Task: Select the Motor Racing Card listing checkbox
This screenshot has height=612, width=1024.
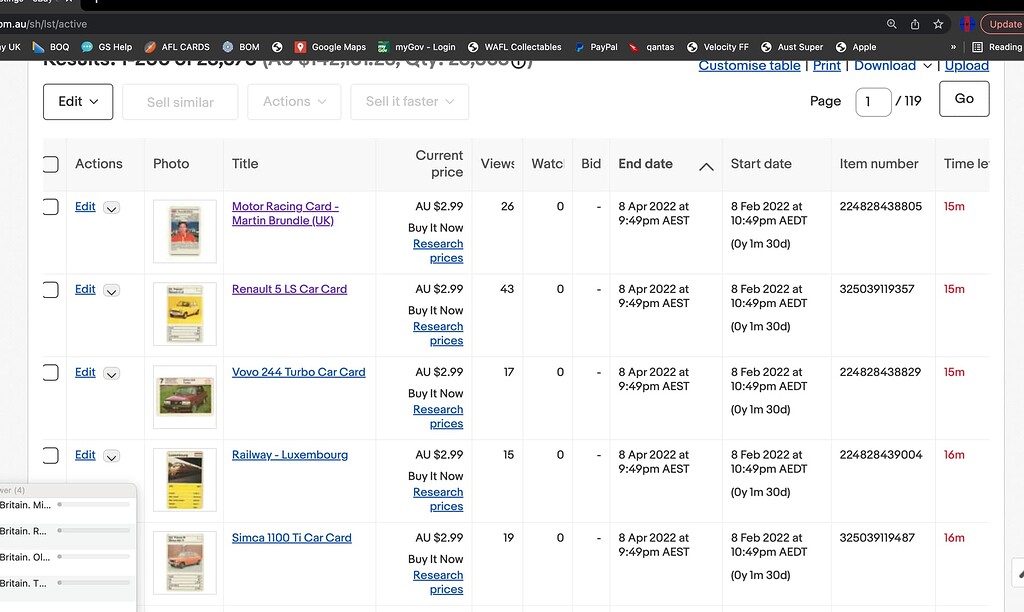Action: tap(50, 207)
